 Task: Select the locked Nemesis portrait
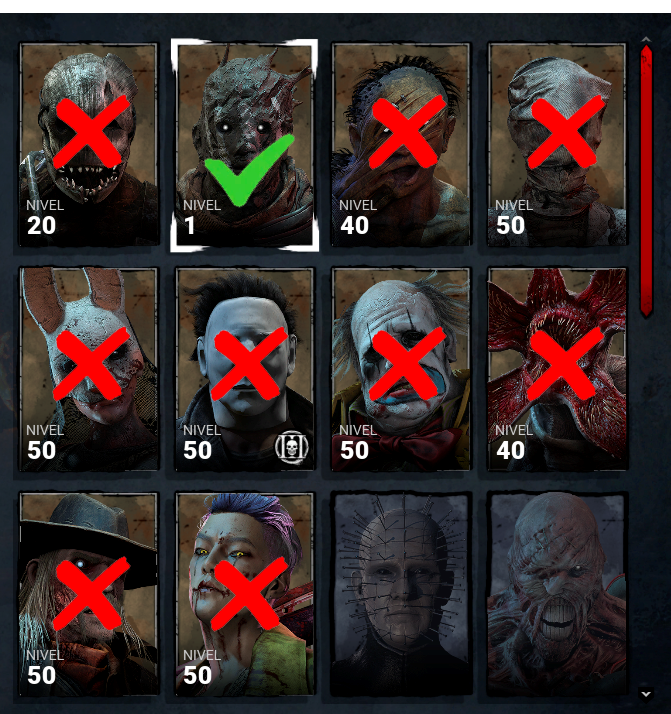[x=557, y=593]
